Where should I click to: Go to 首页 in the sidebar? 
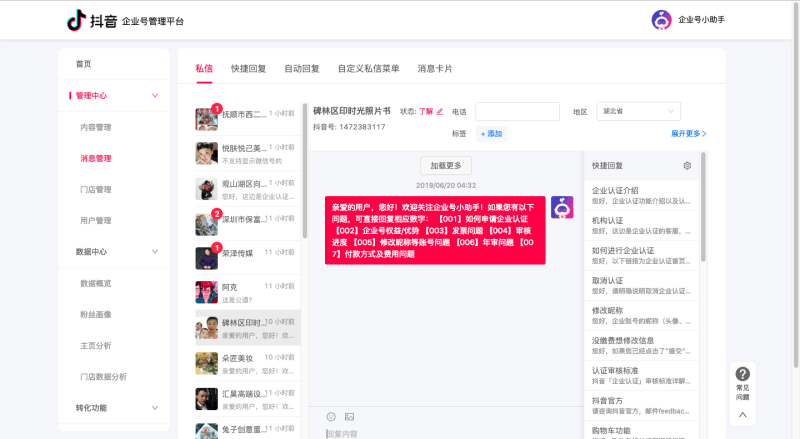(x=83, y=64)
